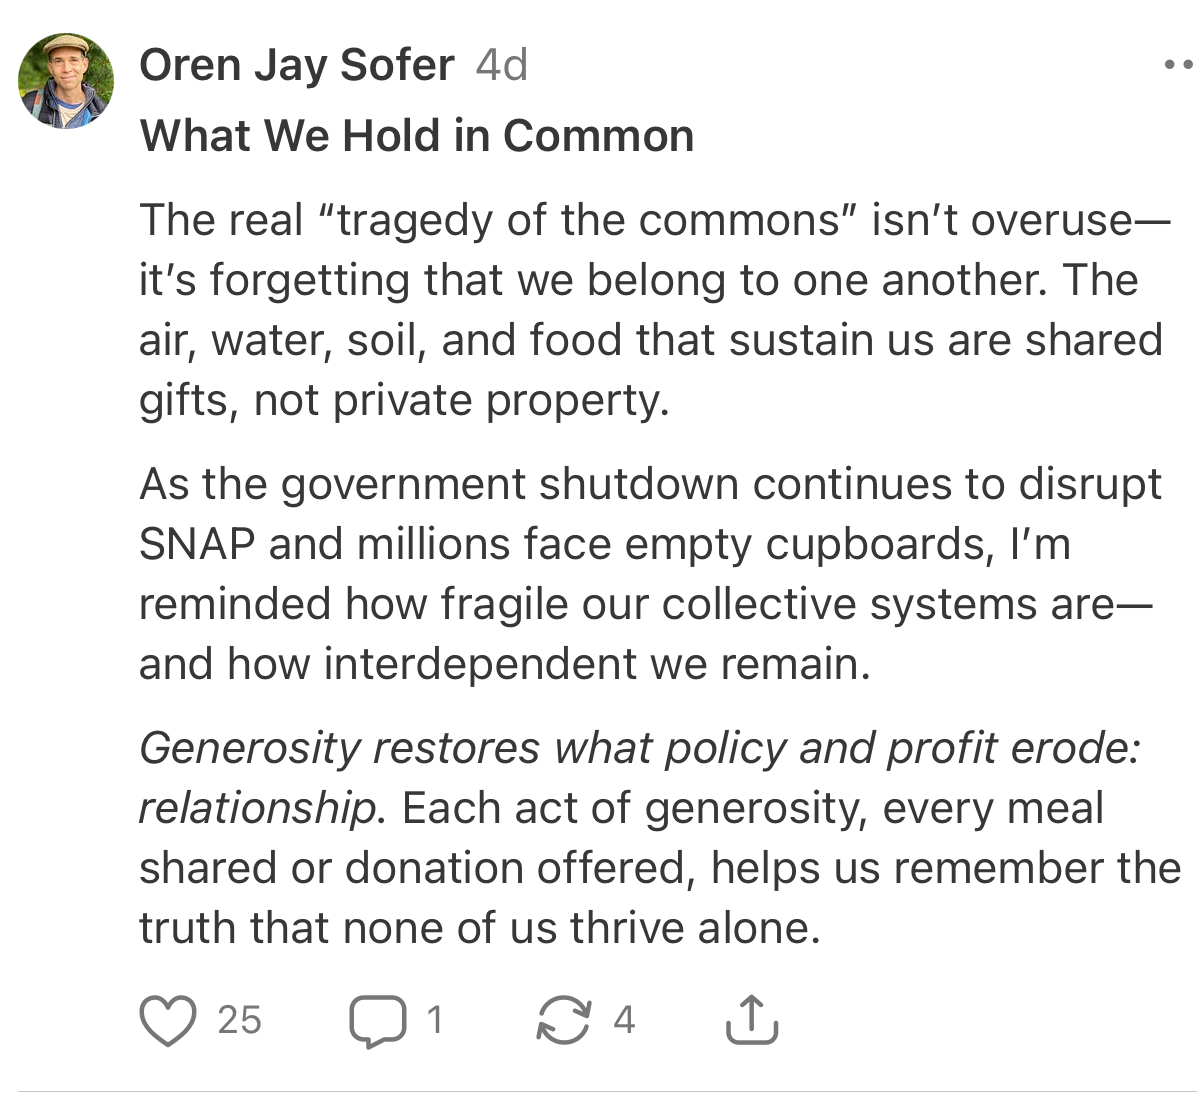Open comments via the speech bubble icon

[377, 1020]
